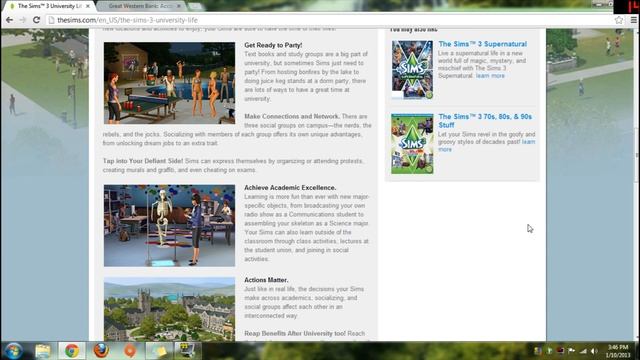
Task: Click the Chrome icon in the taskbar
Action: pyautogui.click(x=72, y=351)
